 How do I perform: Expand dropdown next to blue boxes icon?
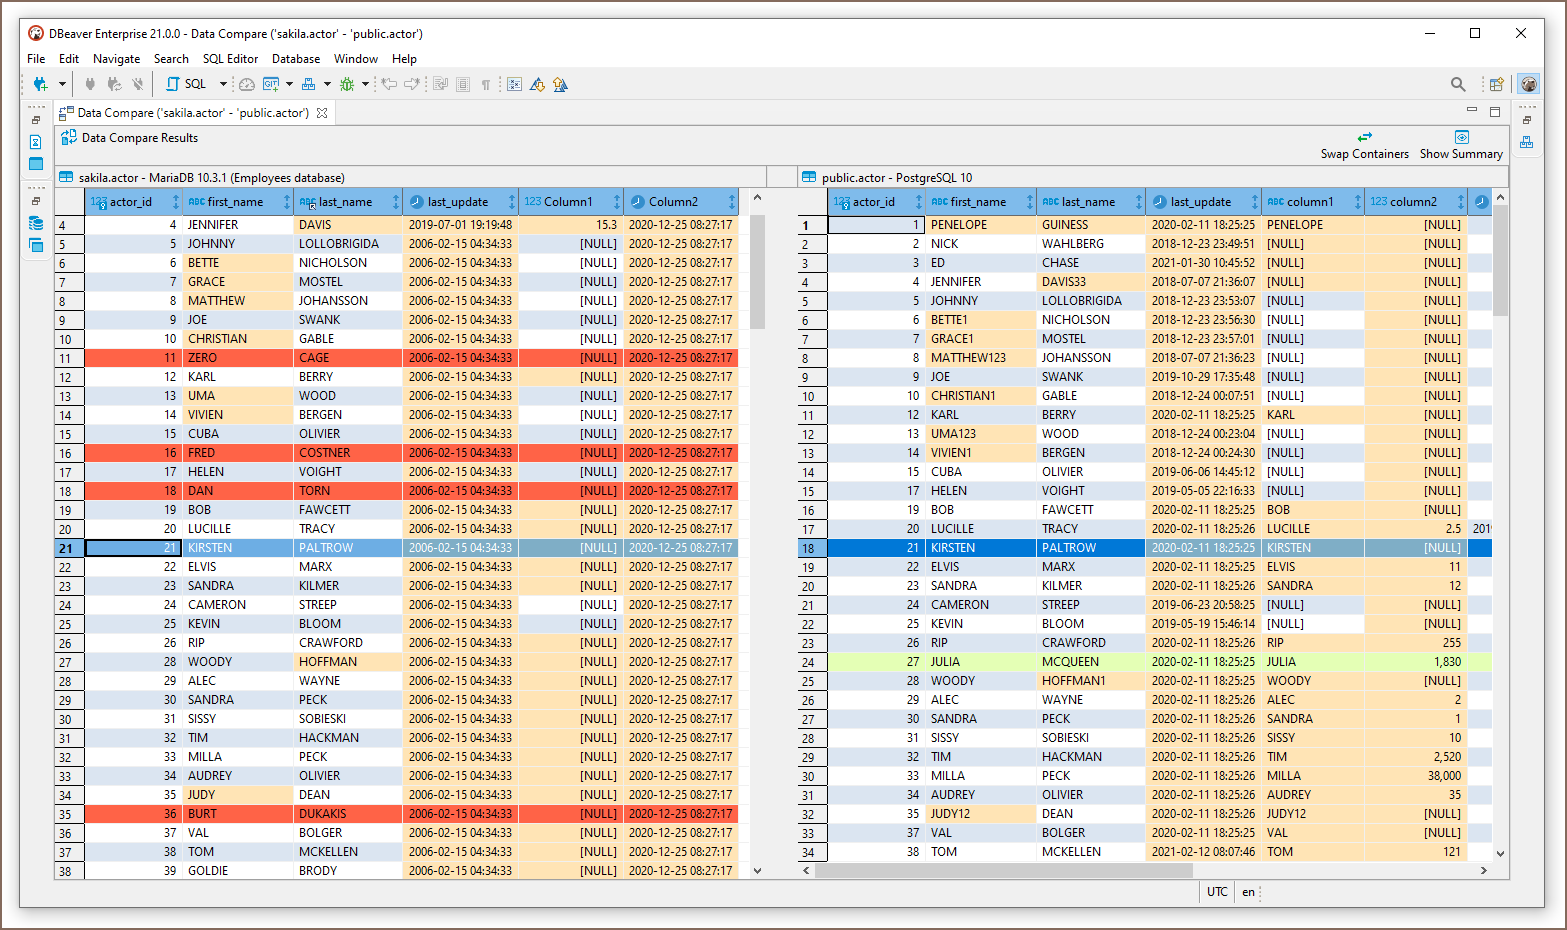327,84
